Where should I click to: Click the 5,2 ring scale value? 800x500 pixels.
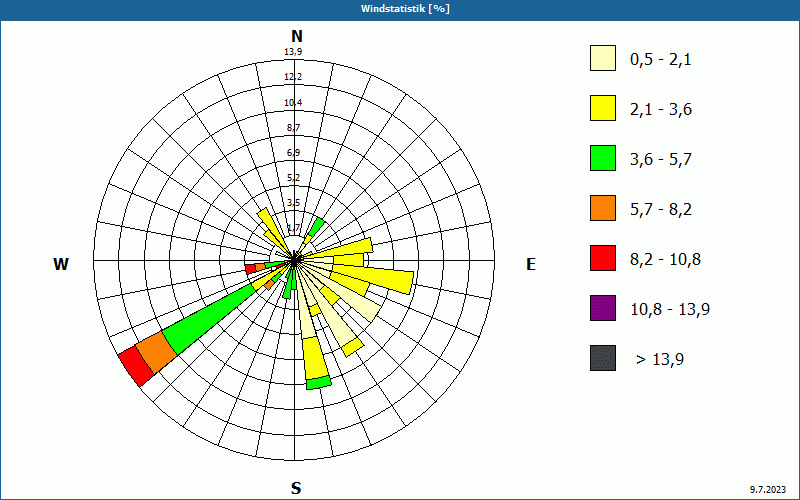click(293, 178)
